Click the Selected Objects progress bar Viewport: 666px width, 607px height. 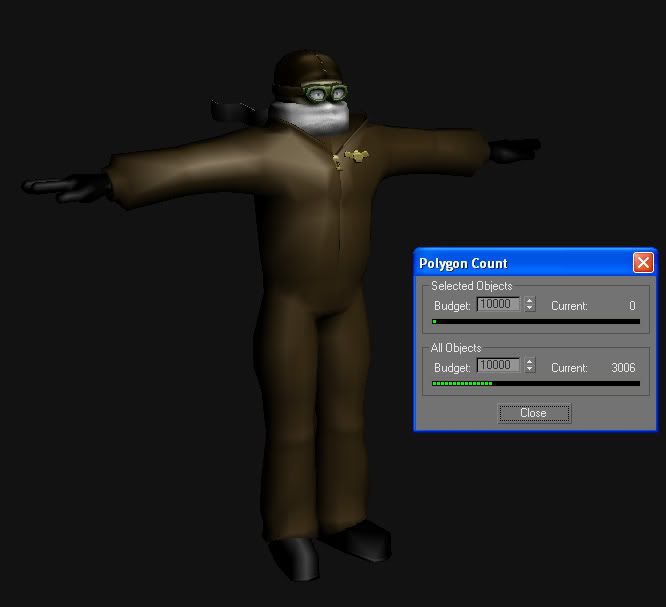(536, 322)
